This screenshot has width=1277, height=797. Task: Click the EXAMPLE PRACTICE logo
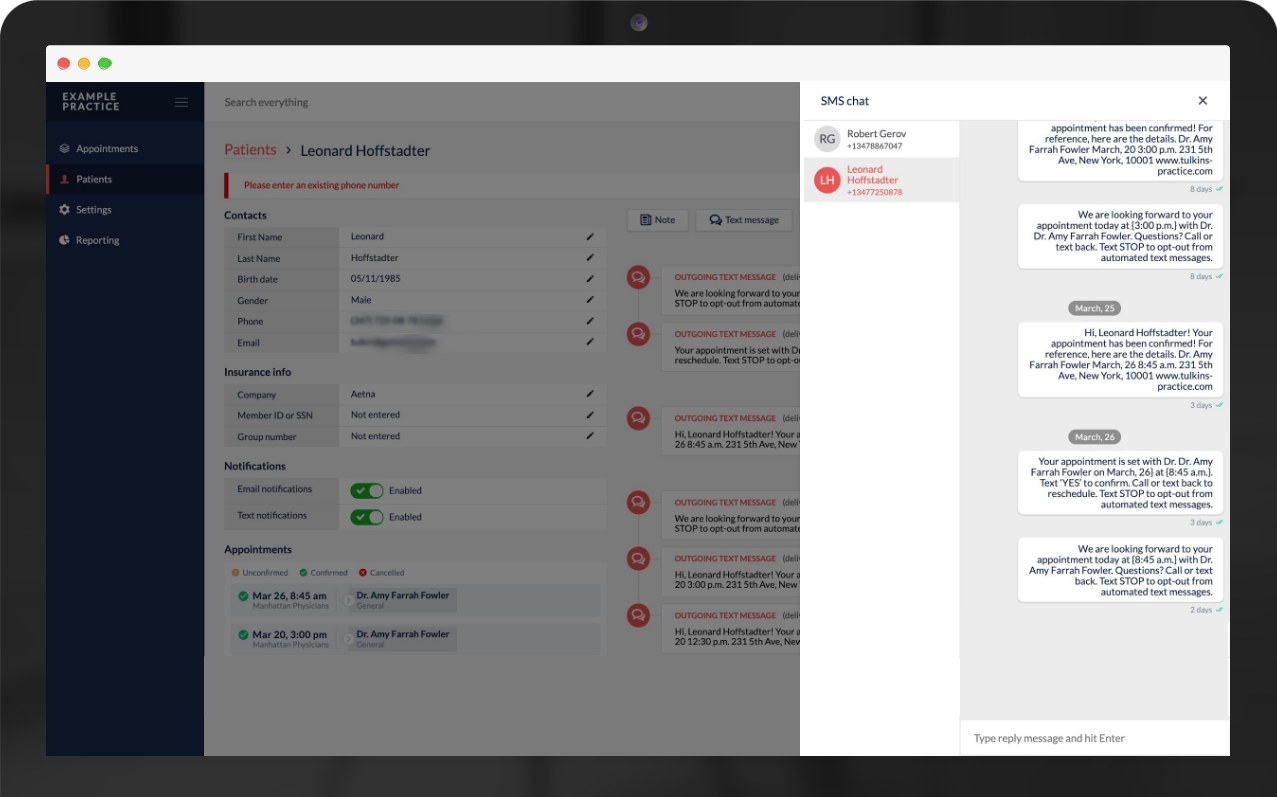pos(91,102)
